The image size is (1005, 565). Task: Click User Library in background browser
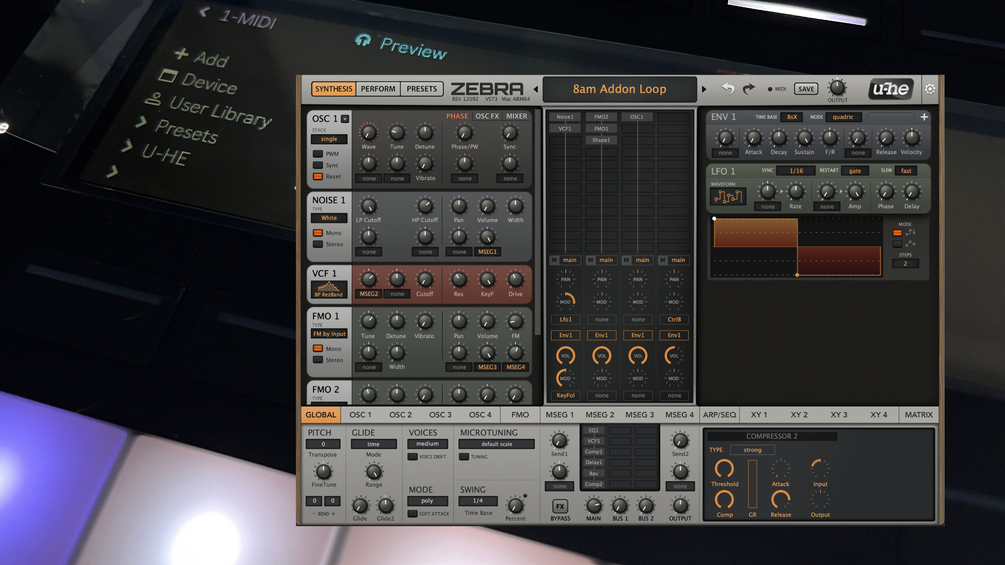coord(220,111)
